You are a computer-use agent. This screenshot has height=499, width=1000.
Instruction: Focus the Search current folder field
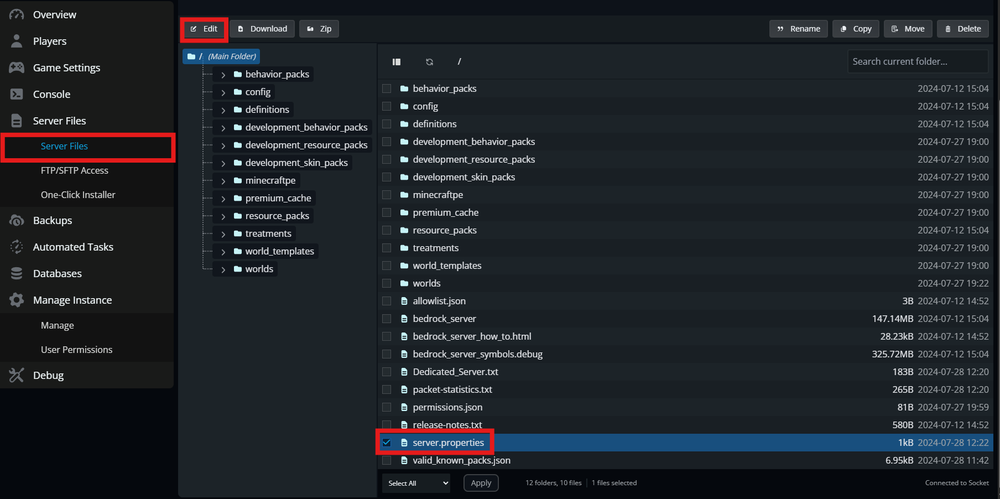coord(918,62)
